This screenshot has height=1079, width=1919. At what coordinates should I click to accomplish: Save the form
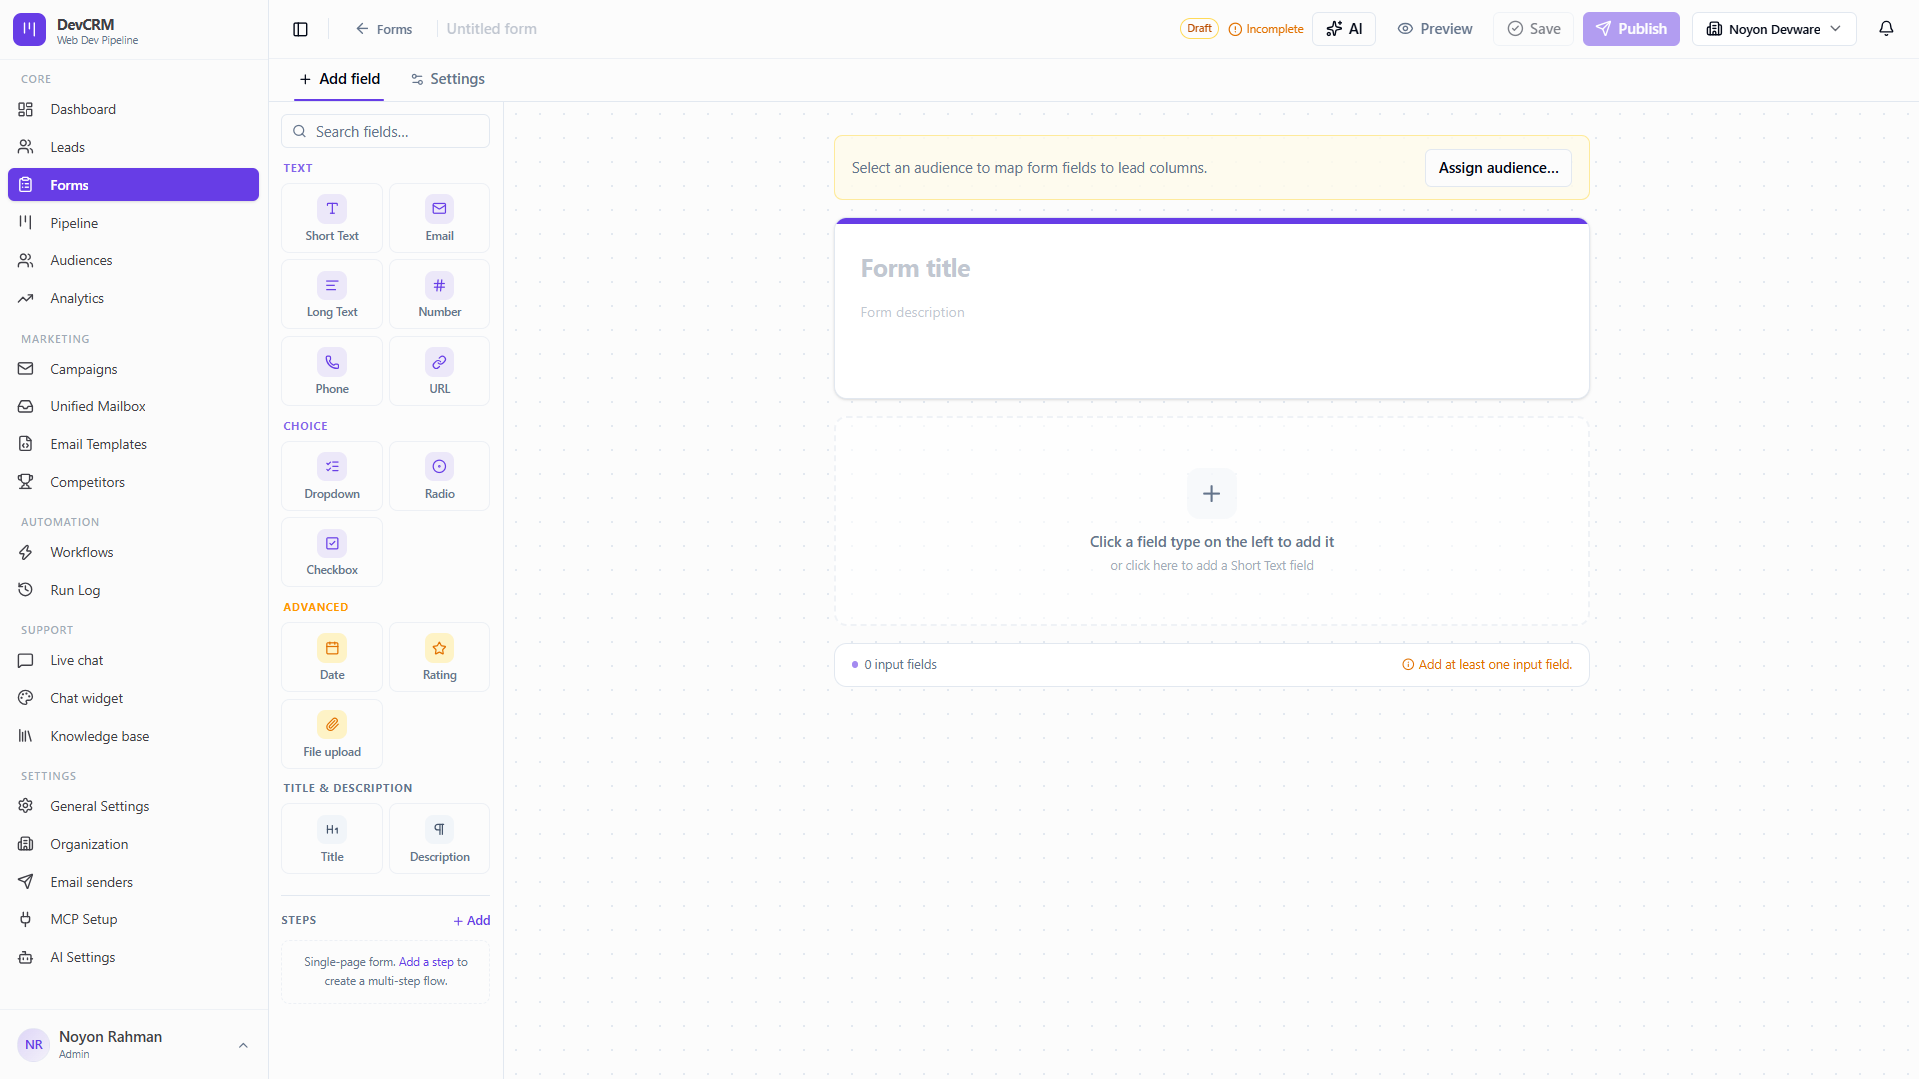1533,29
